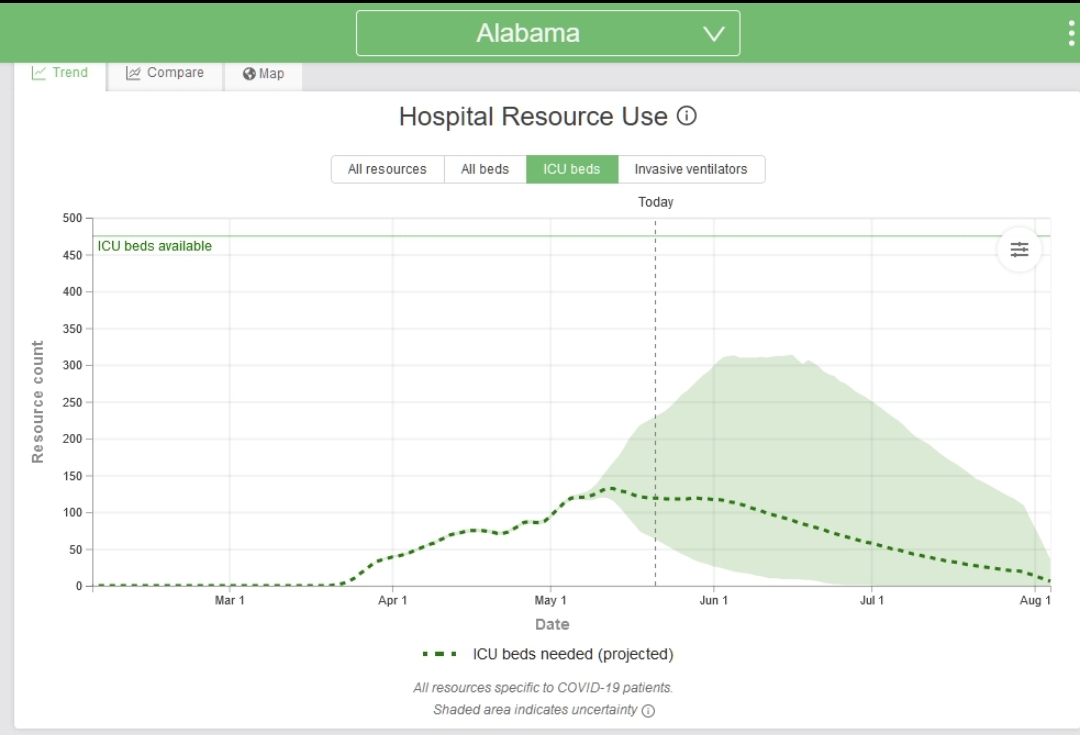
Task: Click the ICU beds available line label
Action: click(155, 246)
